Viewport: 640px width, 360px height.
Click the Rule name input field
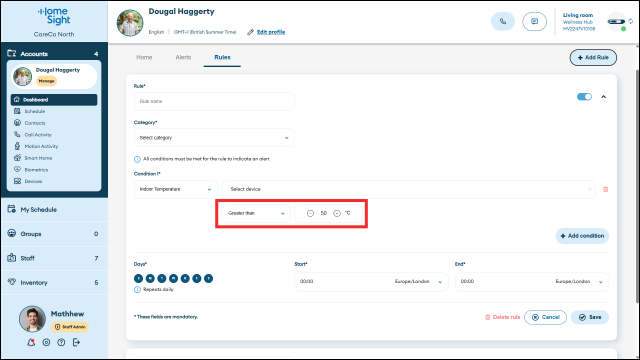pos(214,101)
